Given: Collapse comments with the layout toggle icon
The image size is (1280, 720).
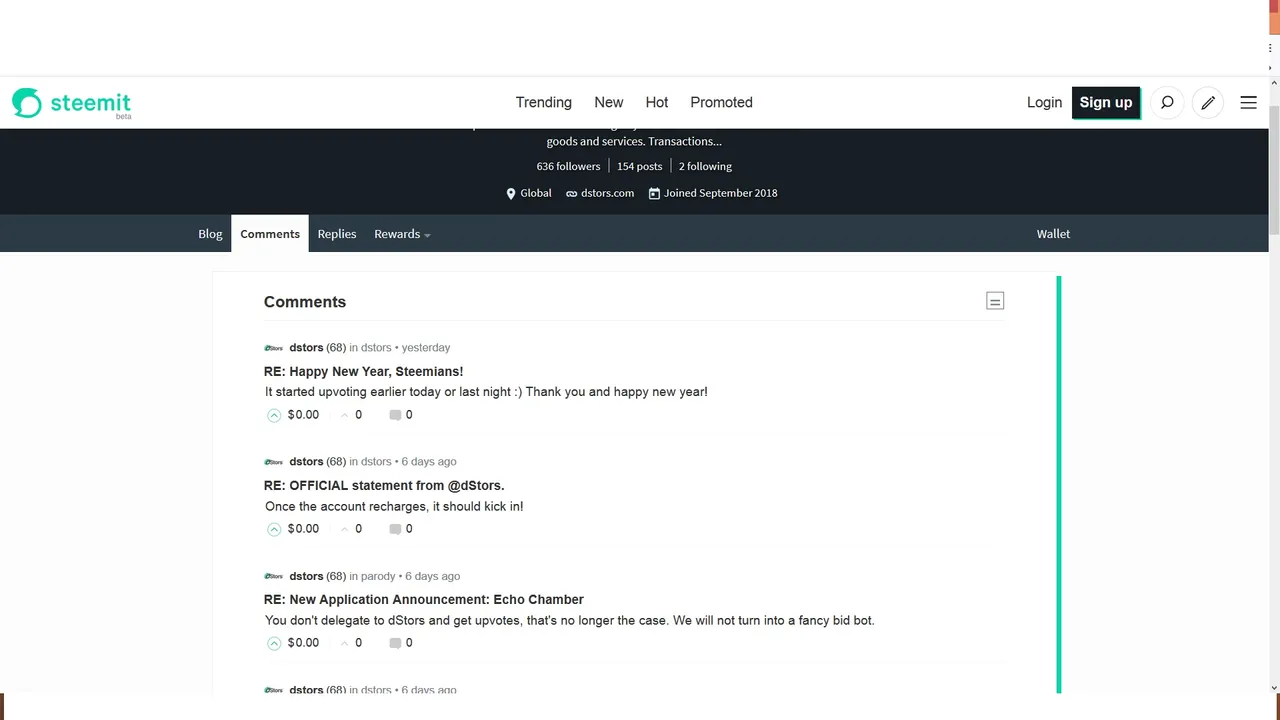Looking at the screenshot, I should 995,301.
